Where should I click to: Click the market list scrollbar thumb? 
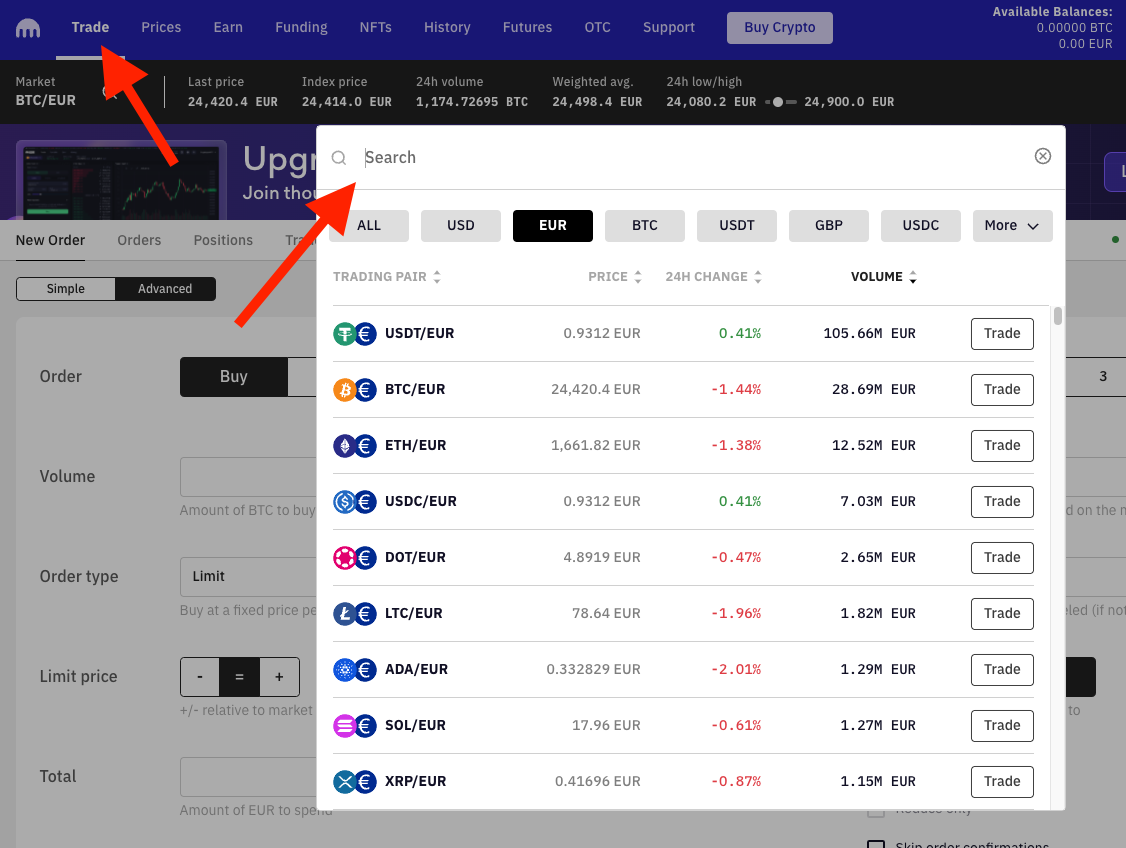[1058, 316]
